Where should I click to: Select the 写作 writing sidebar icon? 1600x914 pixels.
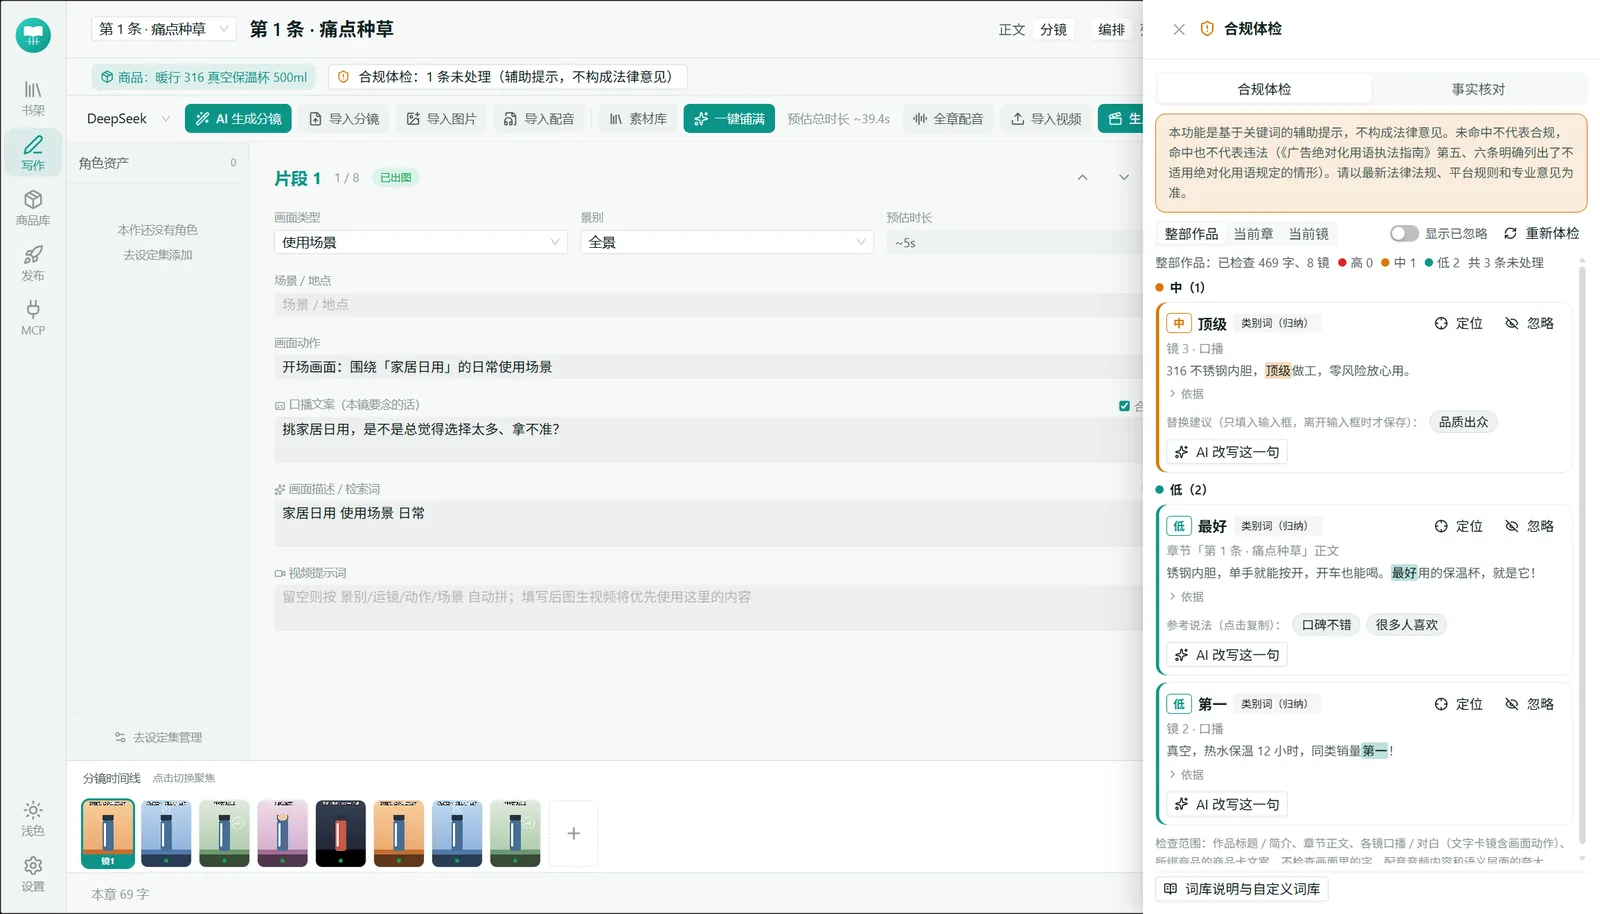point(33,153)
